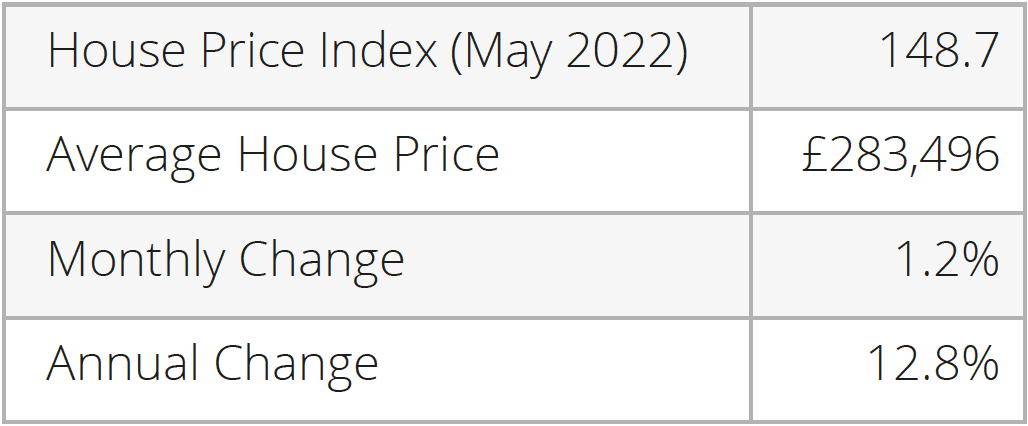Click the Monthly Change label
The image size is (1028, 426).
226,261
